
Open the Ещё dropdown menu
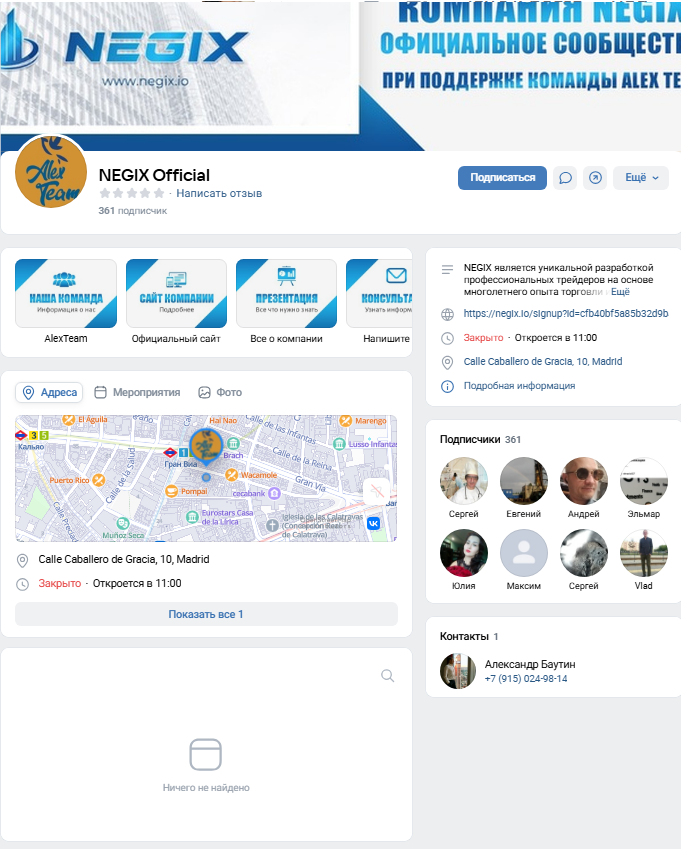click(x=641, y=178)
